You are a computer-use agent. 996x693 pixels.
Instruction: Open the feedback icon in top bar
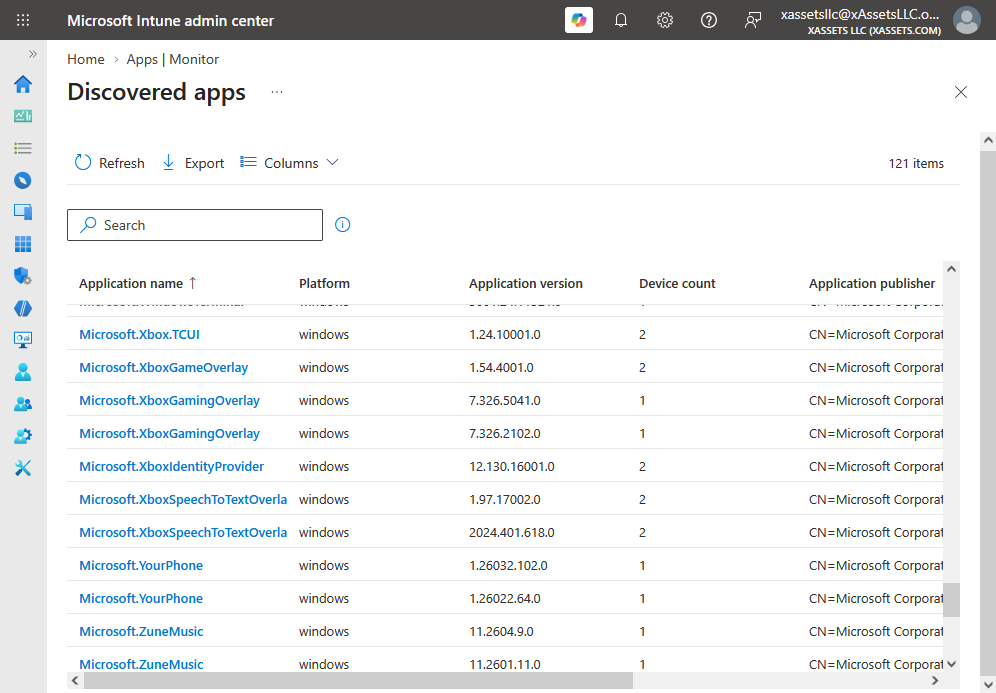pyautogui.click(x=753, y=20)
